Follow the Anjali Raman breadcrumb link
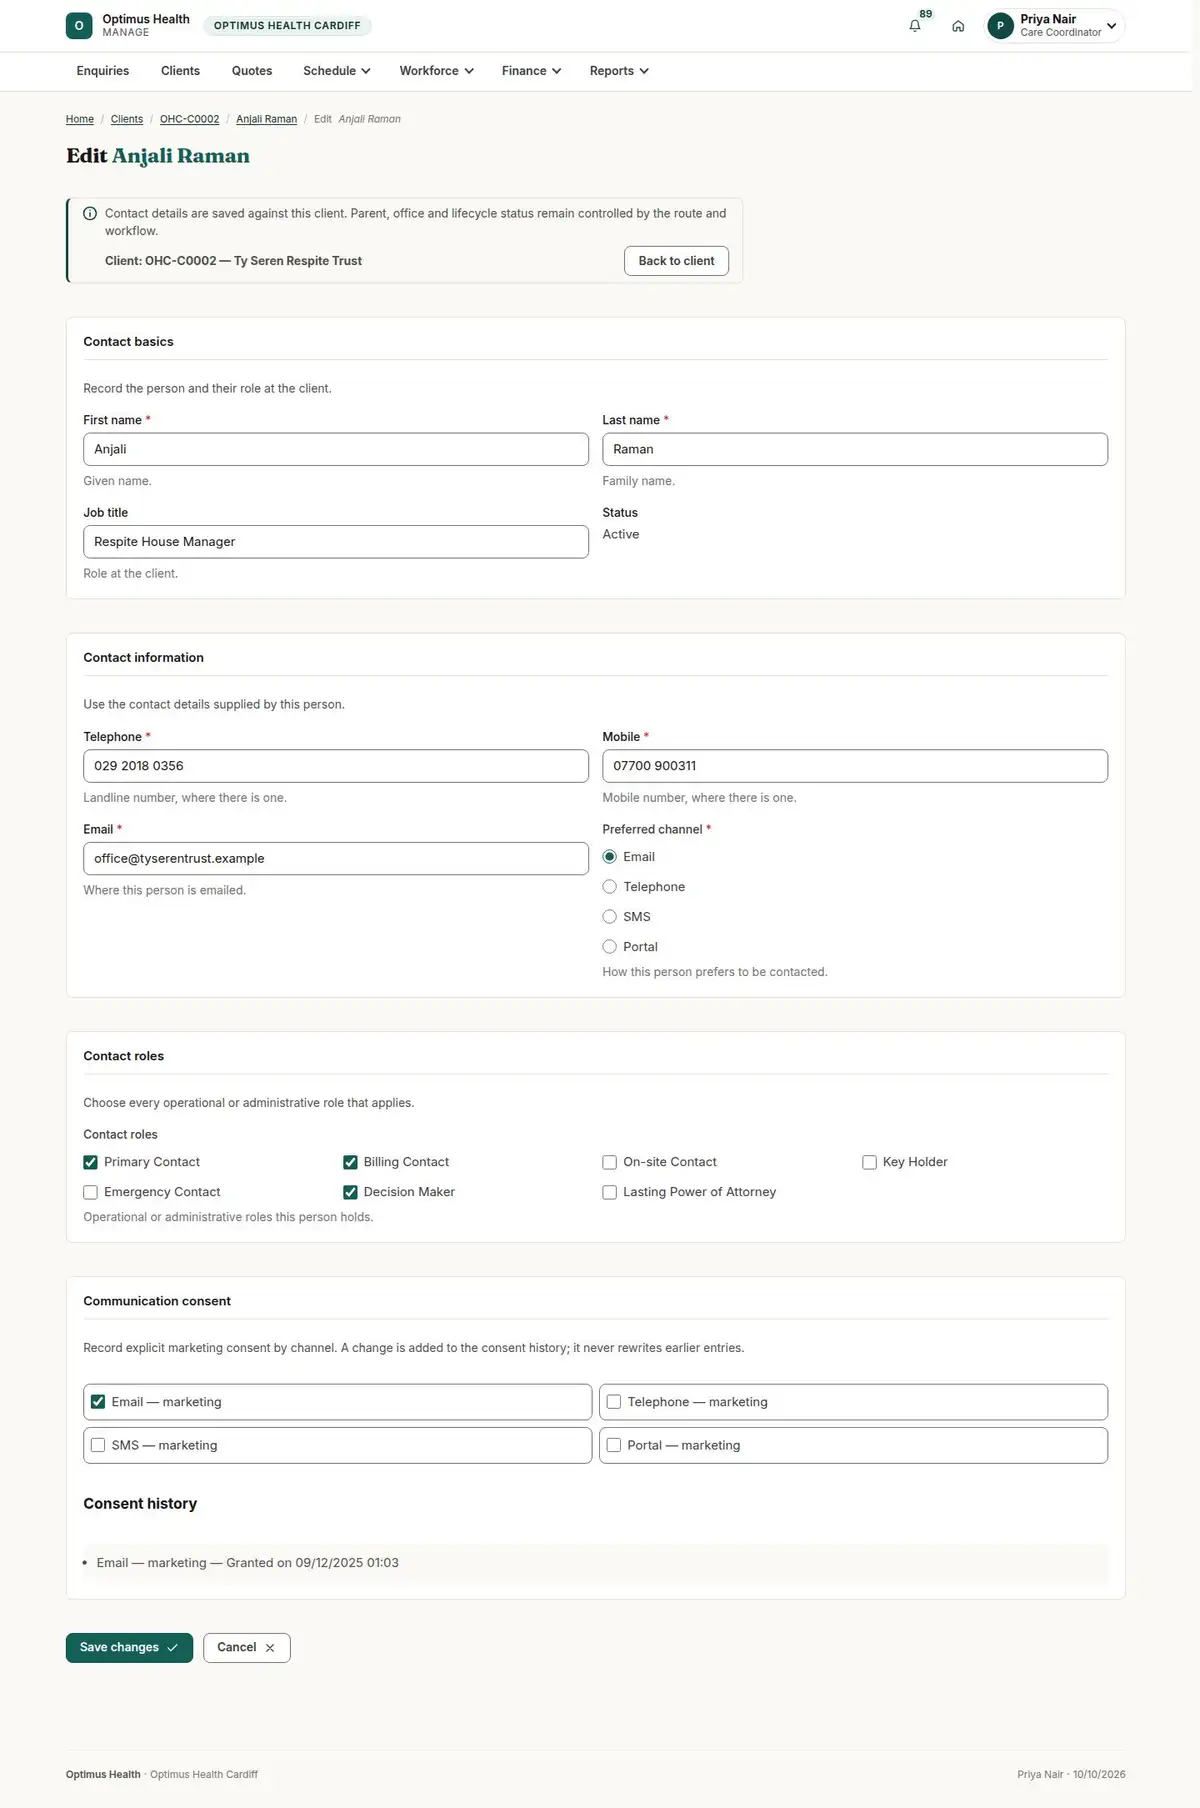 coord(266,119)
